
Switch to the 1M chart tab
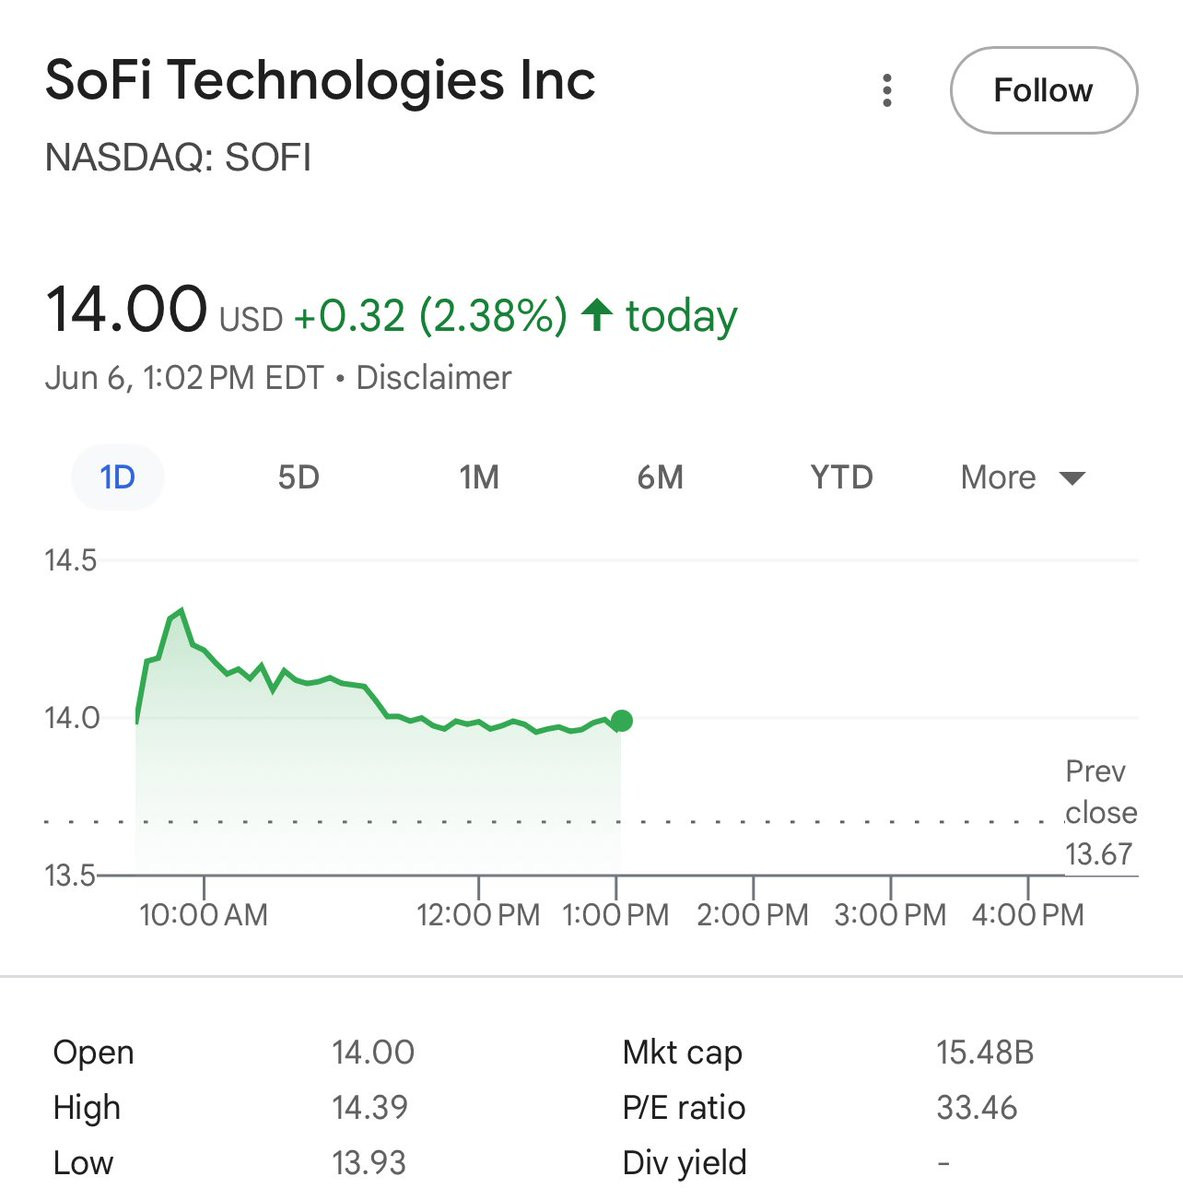[x=479, y=477]
